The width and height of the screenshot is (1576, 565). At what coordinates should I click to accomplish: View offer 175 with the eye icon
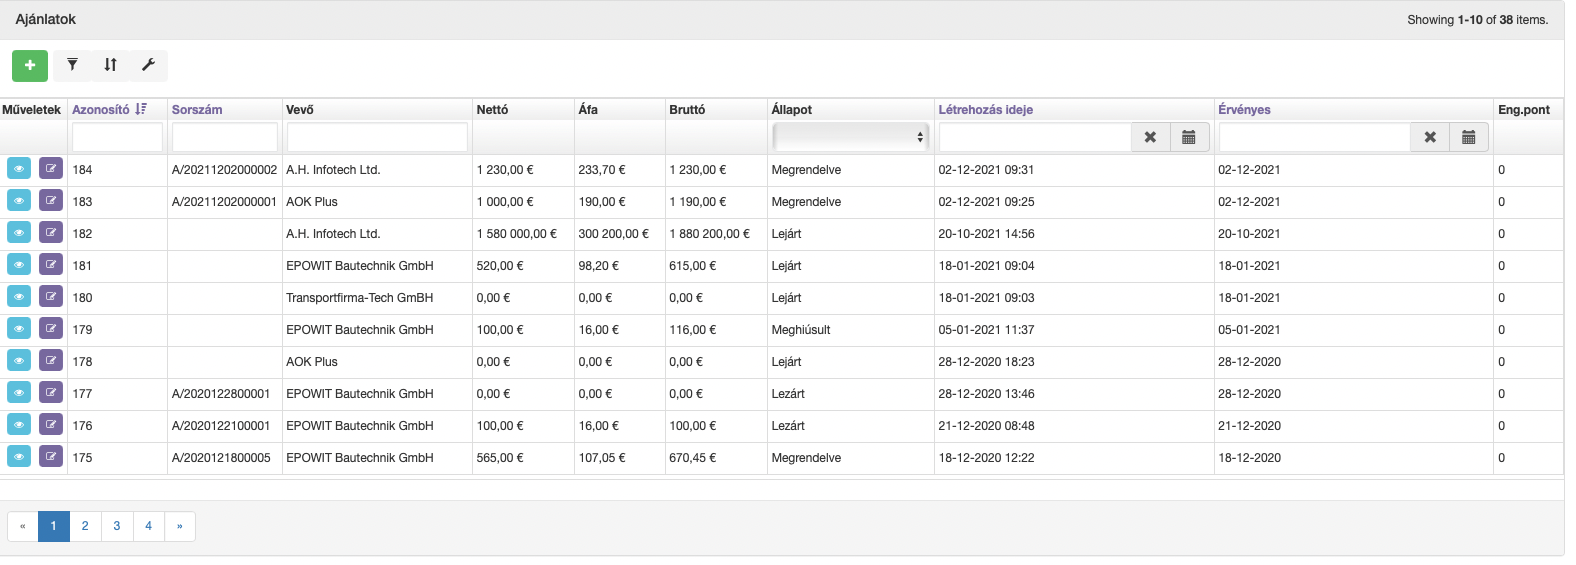[19, 457]
